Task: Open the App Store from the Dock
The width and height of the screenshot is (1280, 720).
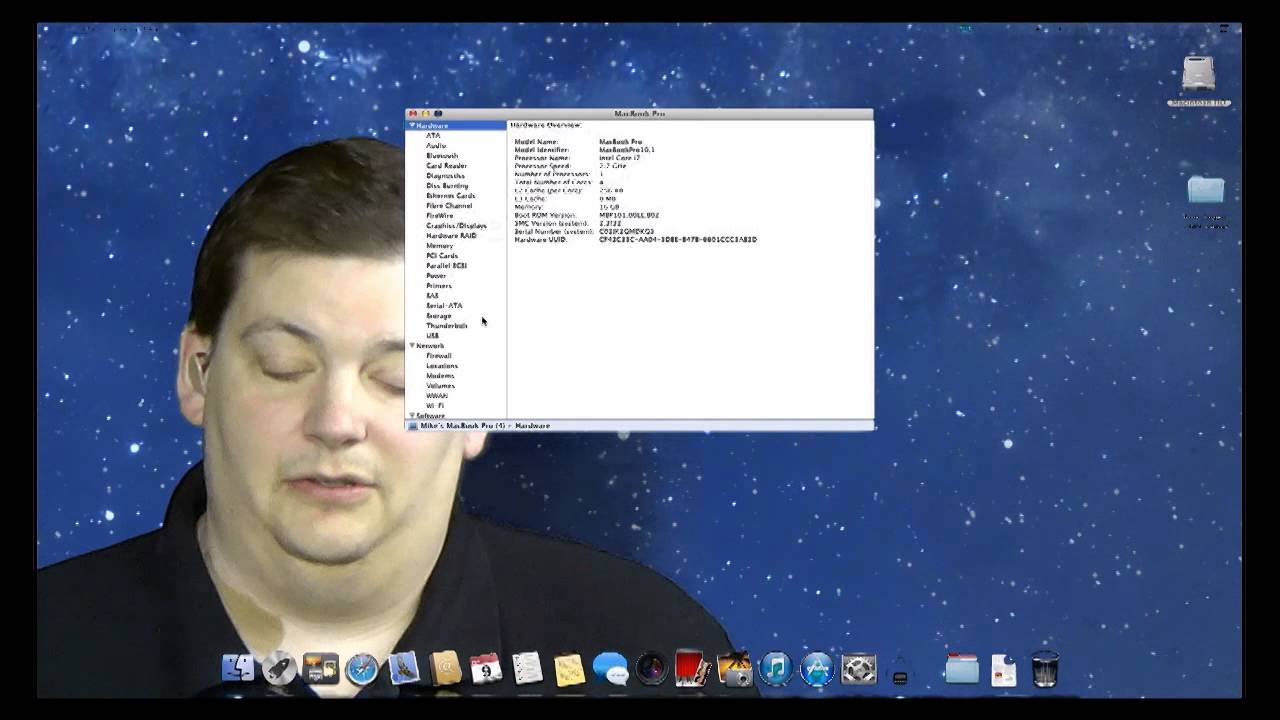Action: pyautogui.click(x=815, y=667)
